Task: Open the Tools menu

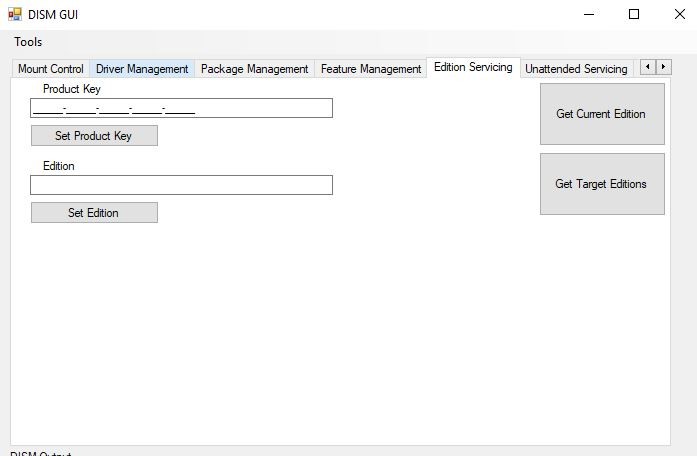Action: point(28,42)
